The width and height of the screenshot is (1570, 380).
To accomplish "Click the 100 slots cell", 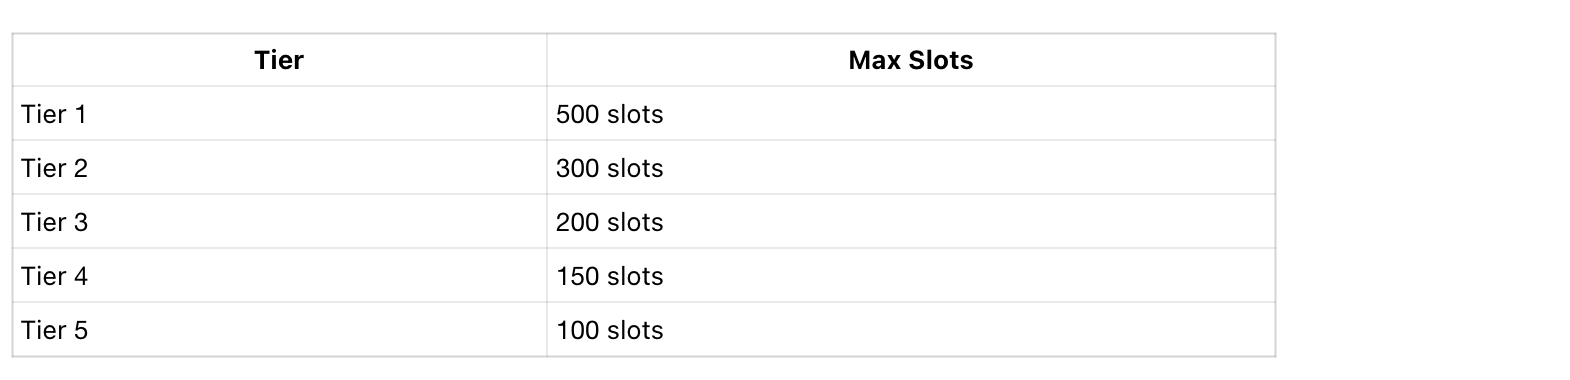I will click(x=911, y=330).
